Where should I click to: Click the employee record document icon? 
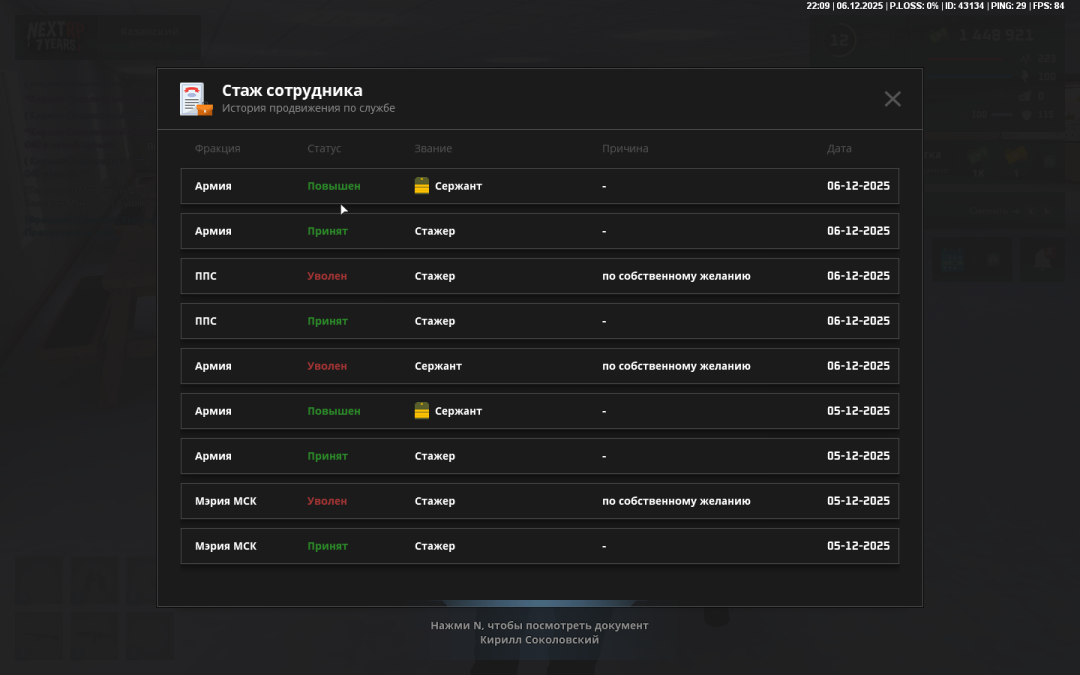tap(196, 99)
